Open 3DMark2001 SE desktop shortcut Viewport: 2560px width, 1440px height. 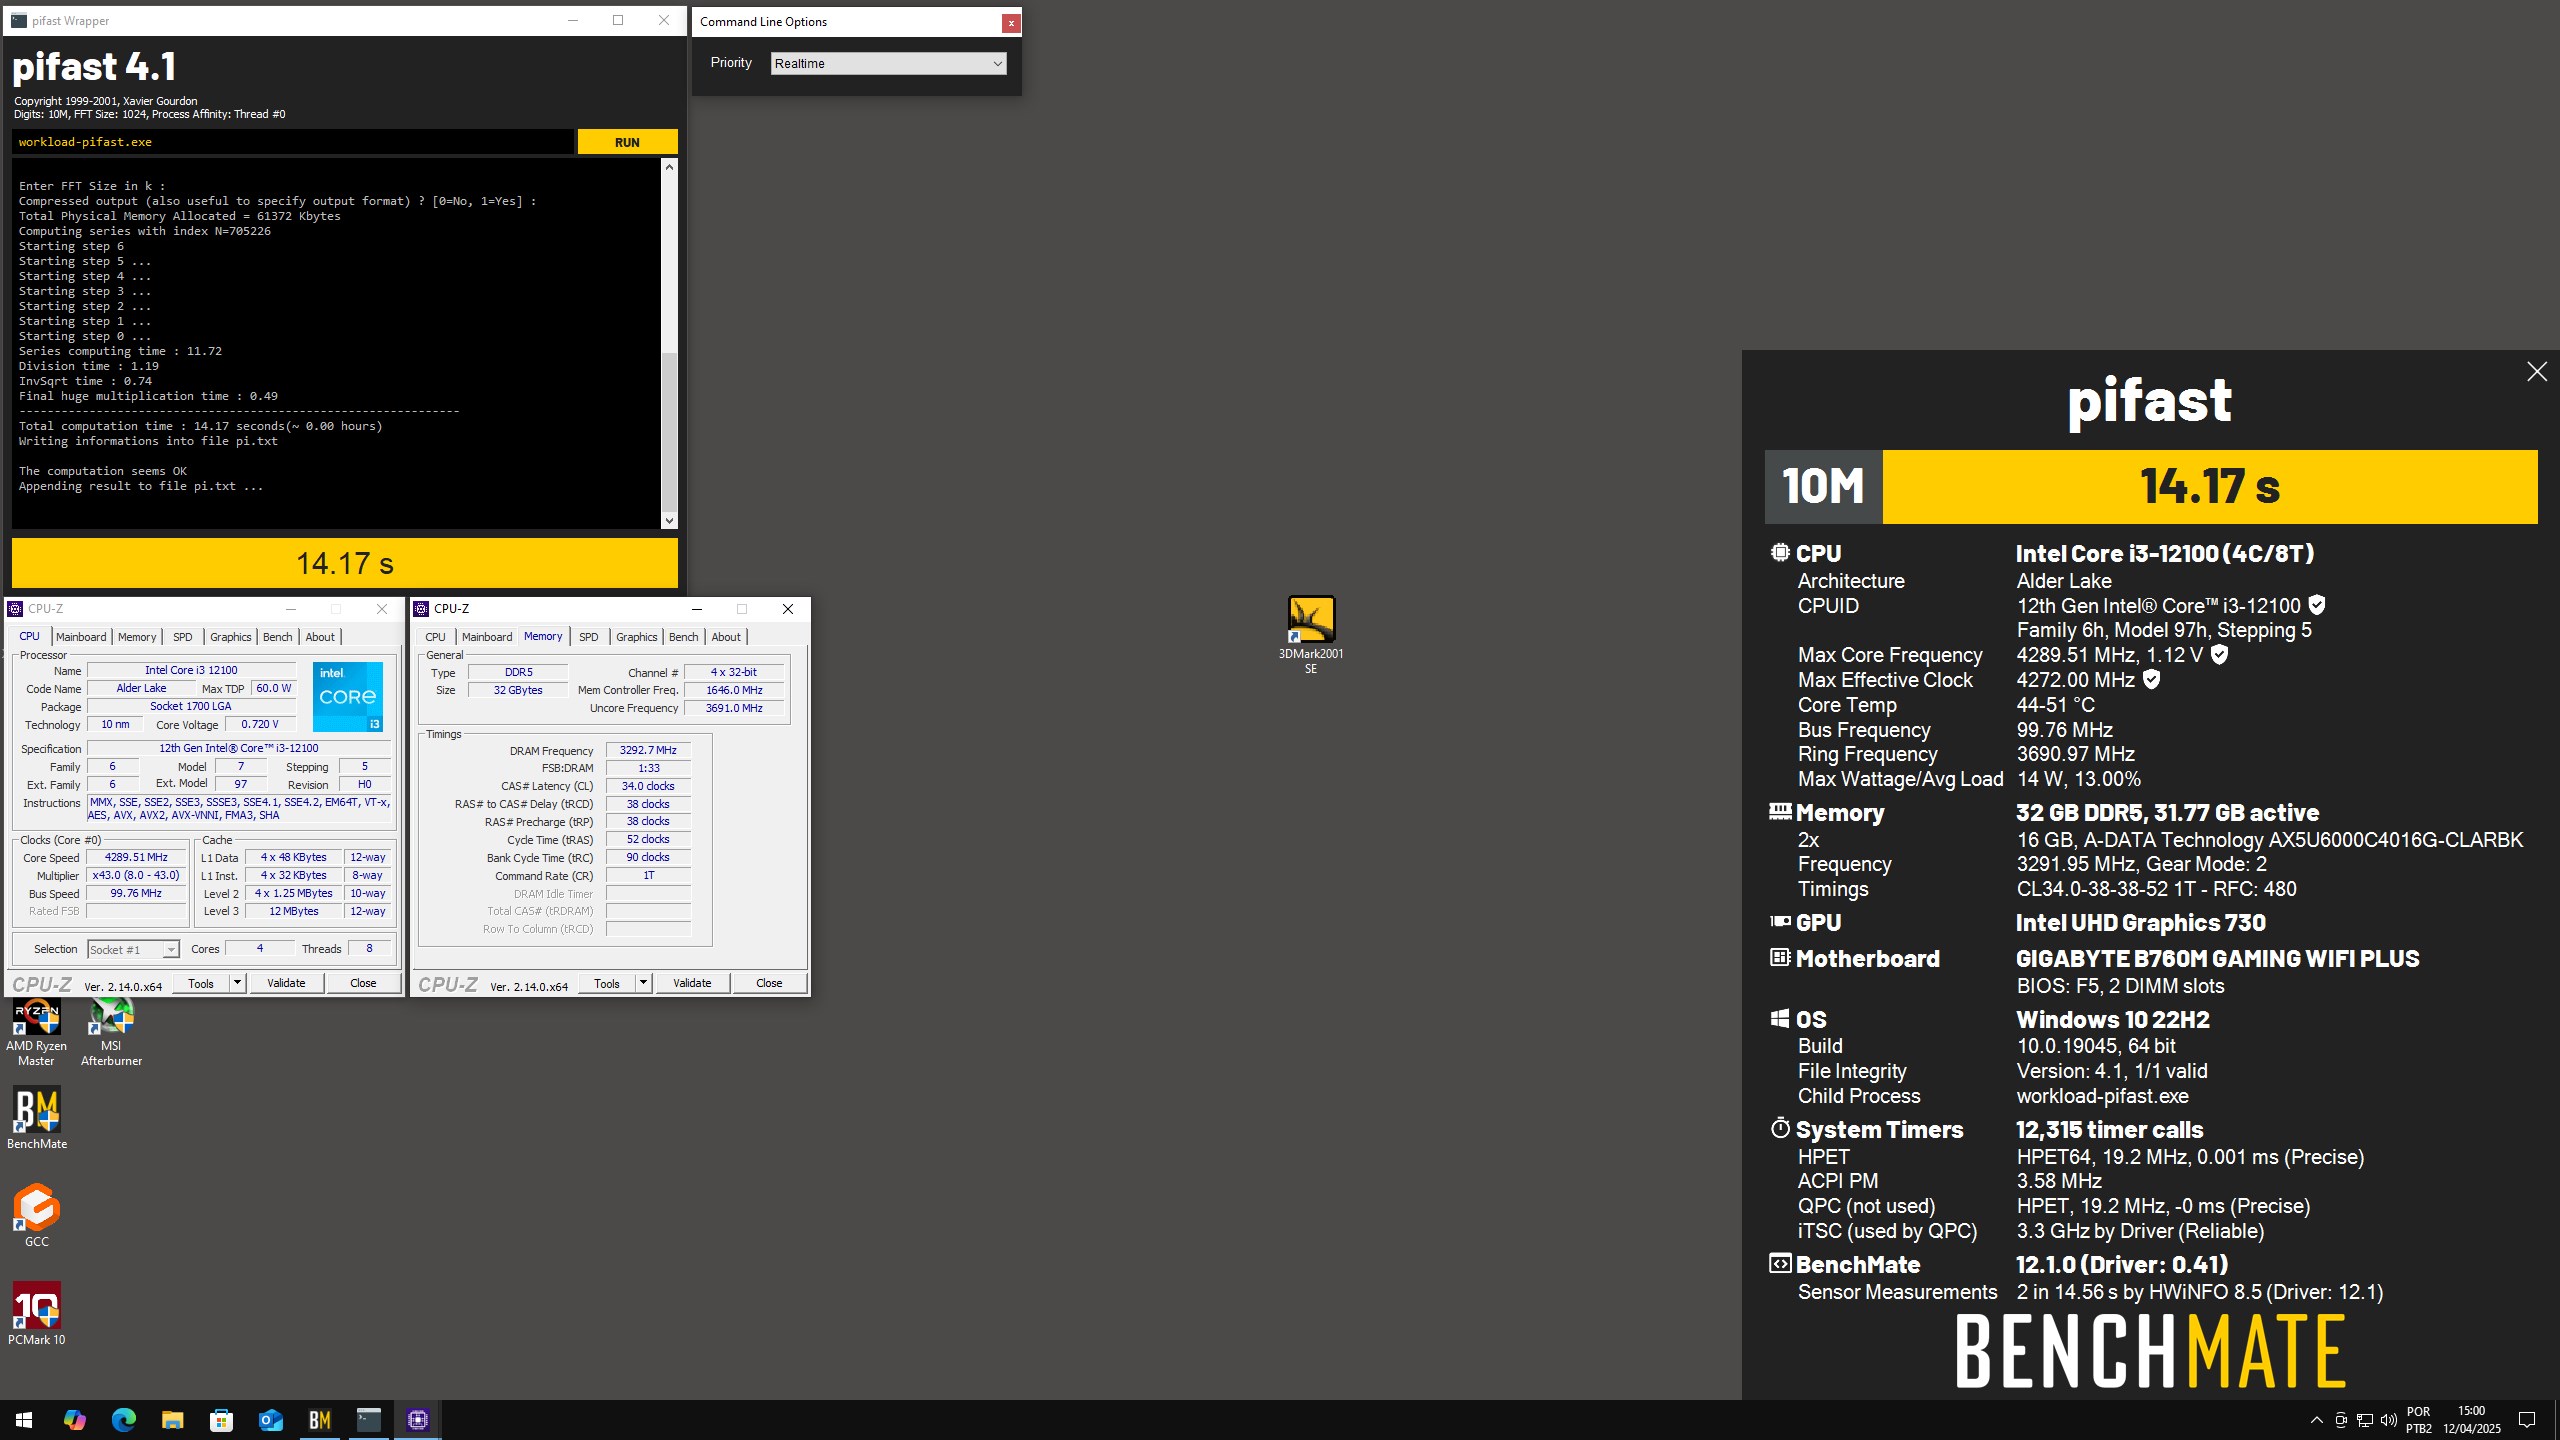pyautogui.click(x=1311, y=634)
